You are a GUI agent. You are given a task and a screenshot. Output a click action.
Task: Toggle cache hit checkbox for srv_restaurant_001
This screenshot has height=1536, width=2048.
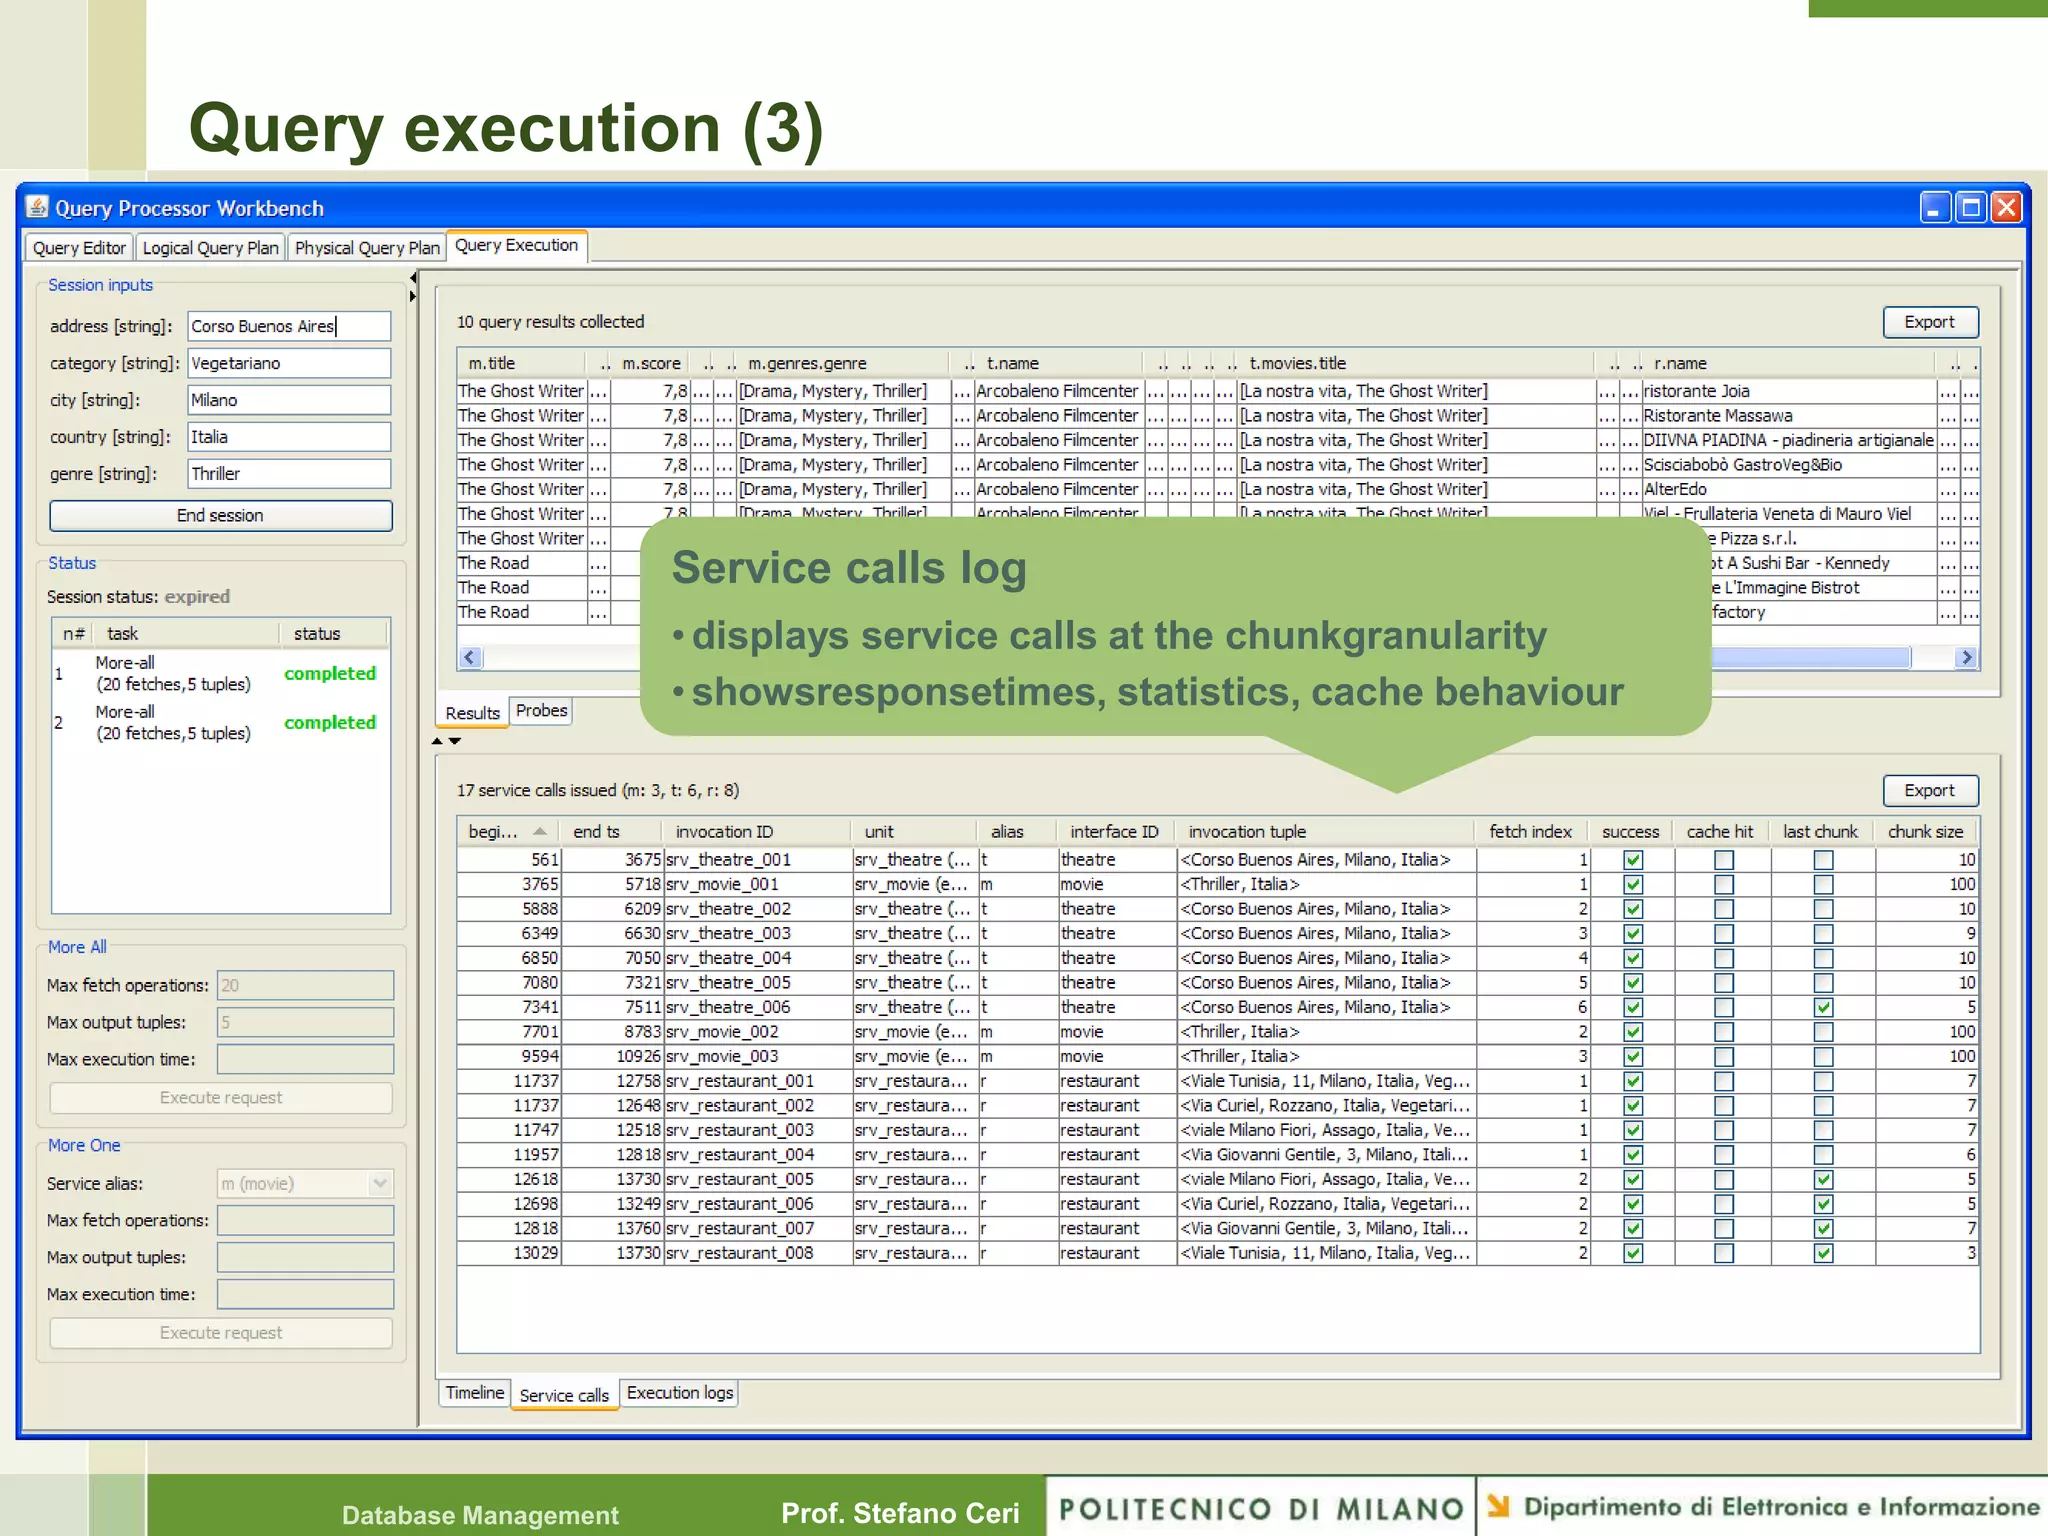point(1724,1081)
